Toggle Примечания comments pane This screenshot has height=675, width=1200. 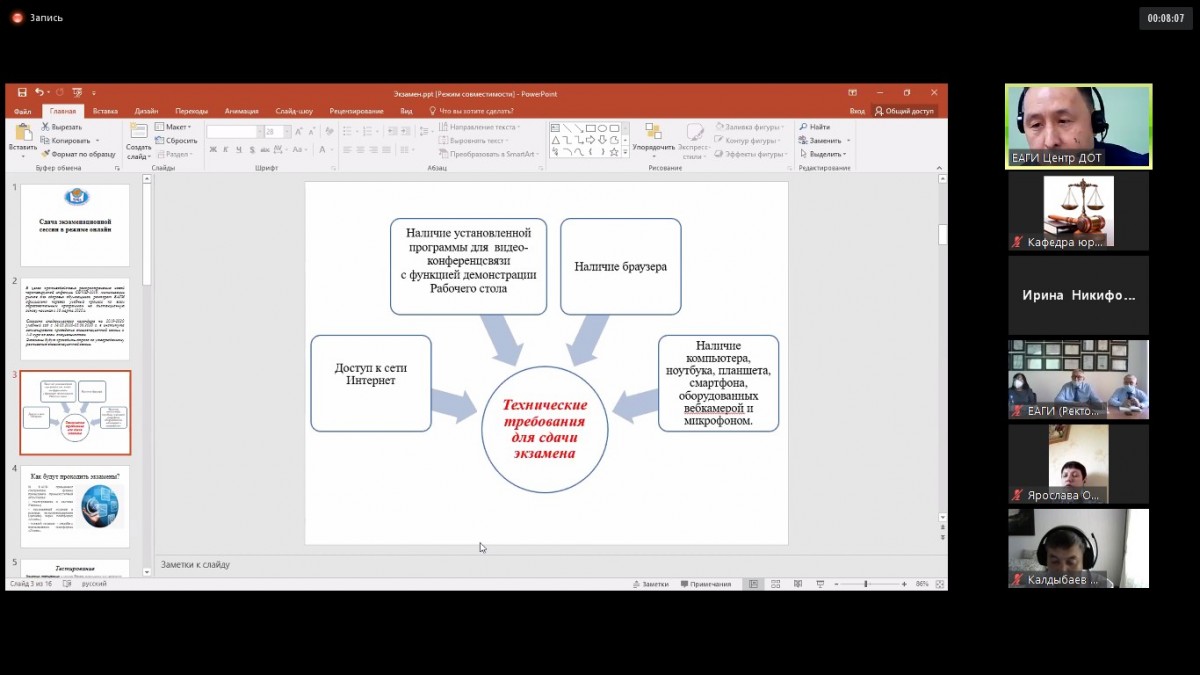pyautogui.click(x=706, y=584)
